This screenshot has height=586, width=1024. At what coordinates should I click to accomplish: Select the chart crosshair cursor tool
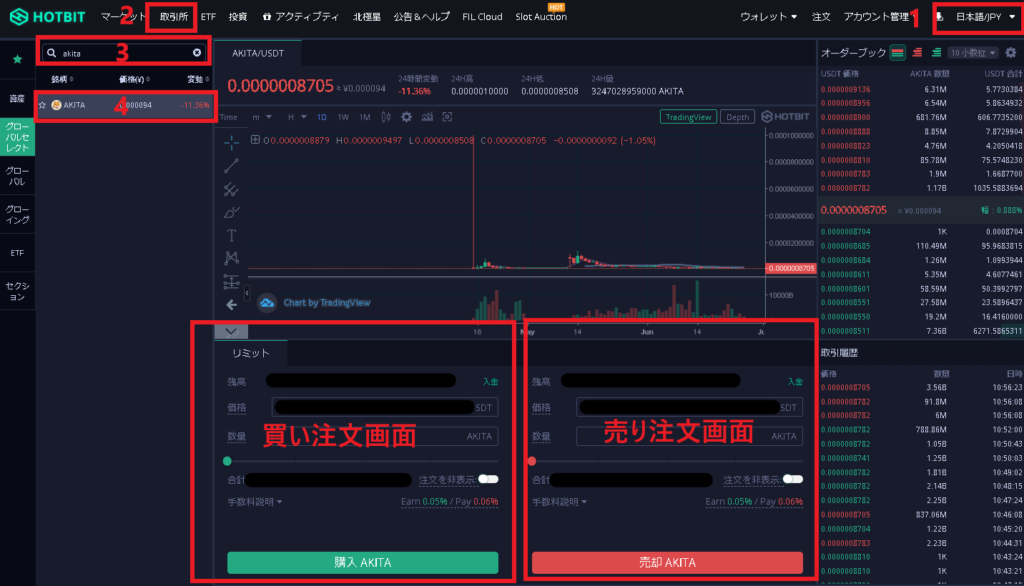pyautogui.click(x=231, y=142)
